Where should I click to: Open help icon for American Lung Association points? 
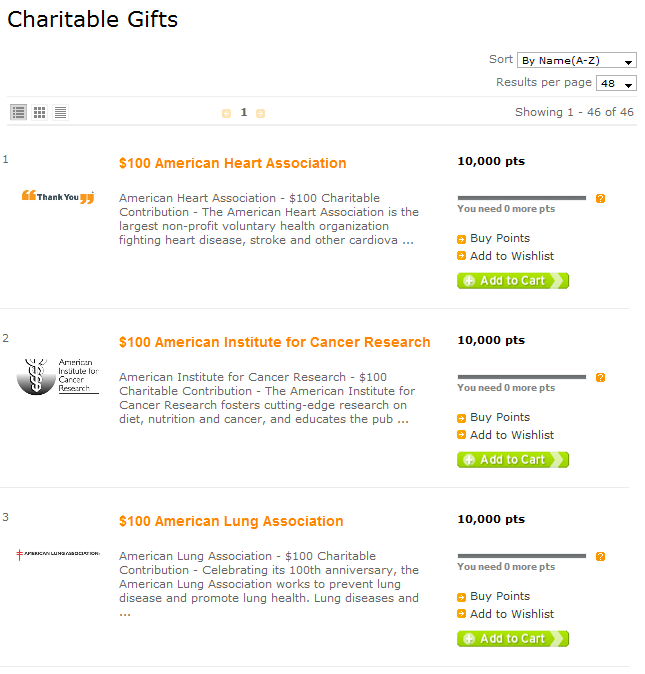point(600,557)
